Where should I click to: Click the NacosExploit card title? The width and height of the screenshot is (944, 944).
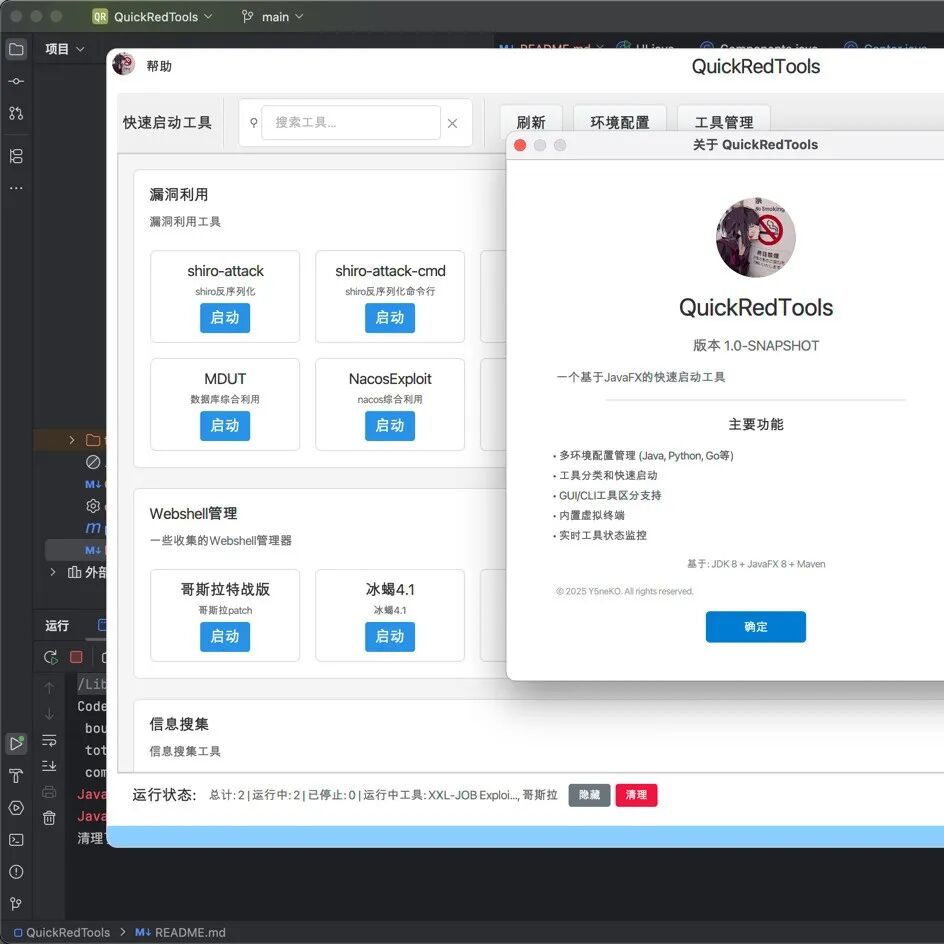click(390, 379)
